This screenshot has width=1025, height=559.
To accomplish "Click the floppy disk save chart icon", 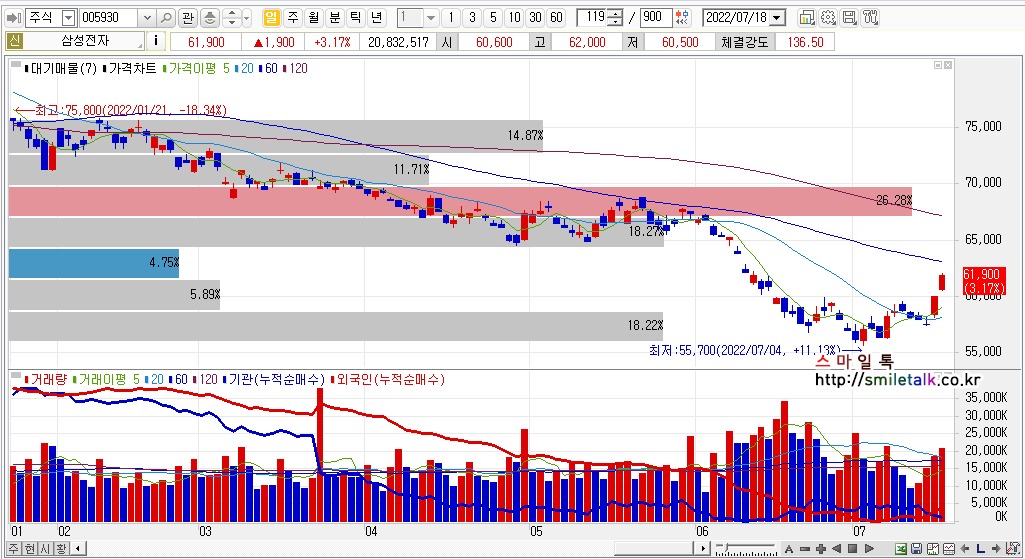I will point(849,18).
